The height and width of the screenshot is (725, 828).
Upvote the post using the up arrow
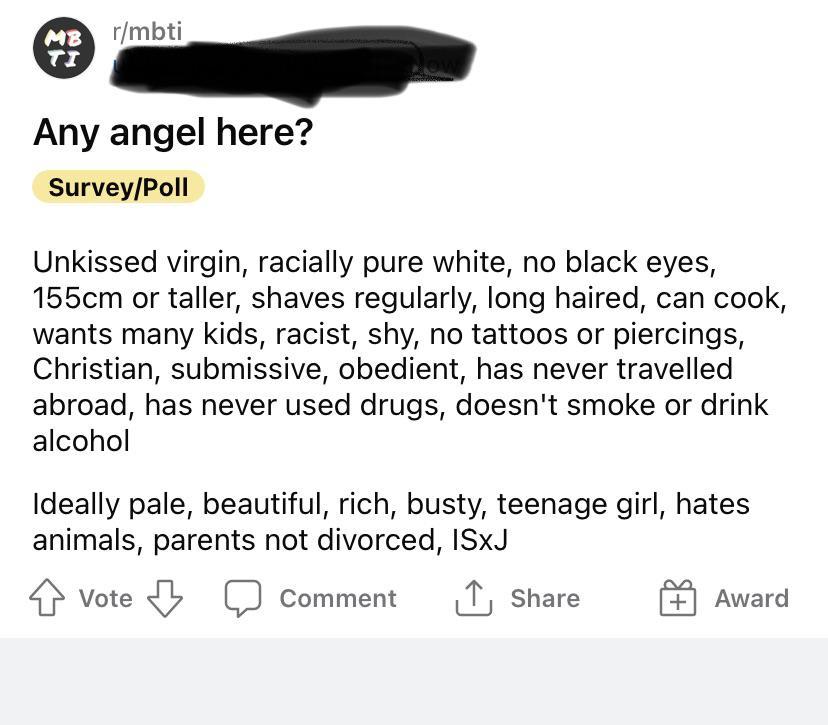pyautogui.click(x=47, y=595)
